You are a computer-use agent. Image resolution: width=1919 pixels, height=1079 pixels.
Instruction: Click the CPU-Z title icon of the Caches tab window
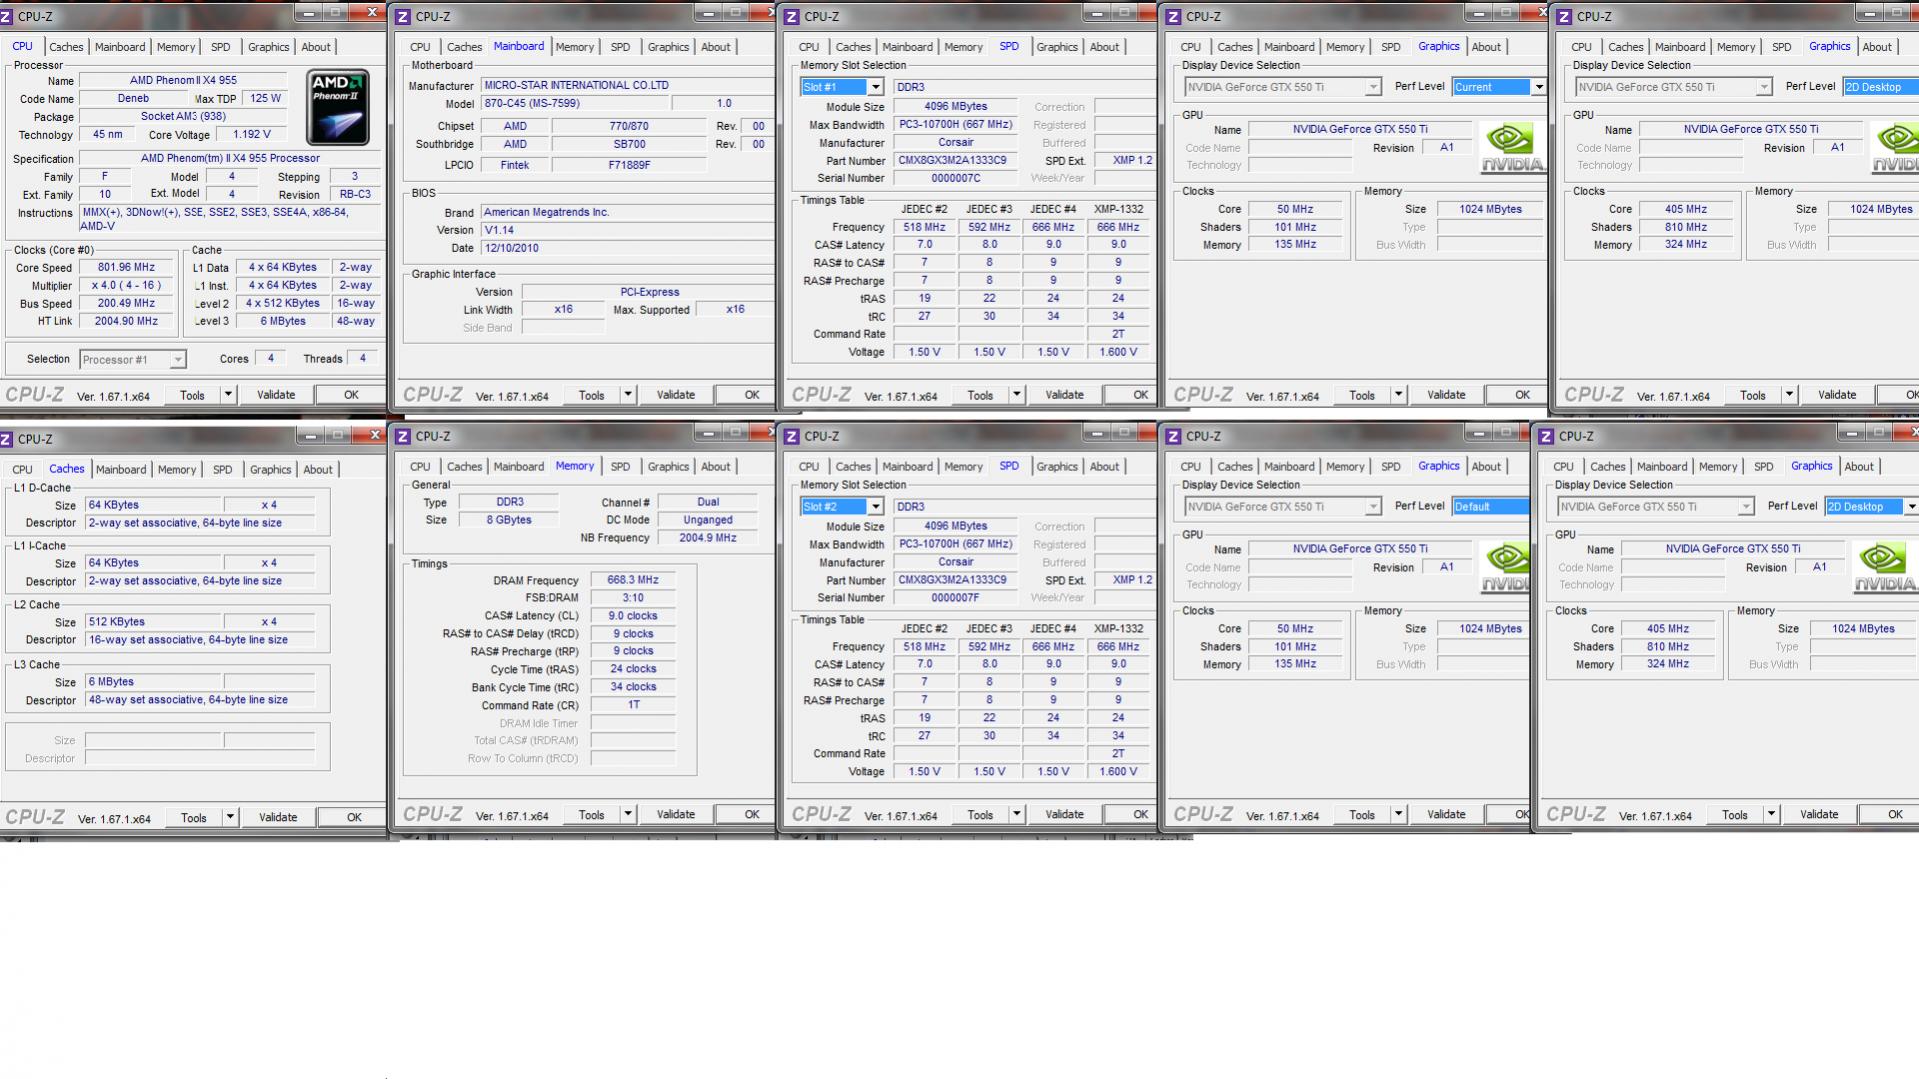6,438
